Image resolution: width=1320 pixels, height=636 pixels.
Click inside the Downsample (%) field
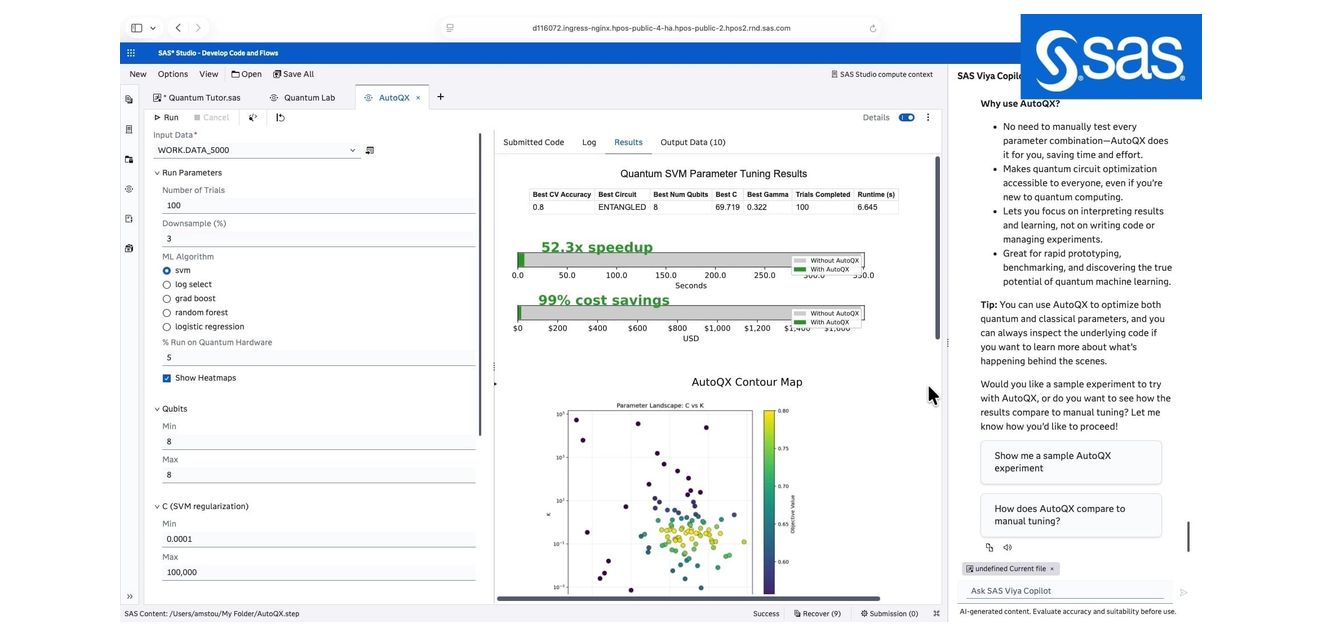(x=319, y=239)
